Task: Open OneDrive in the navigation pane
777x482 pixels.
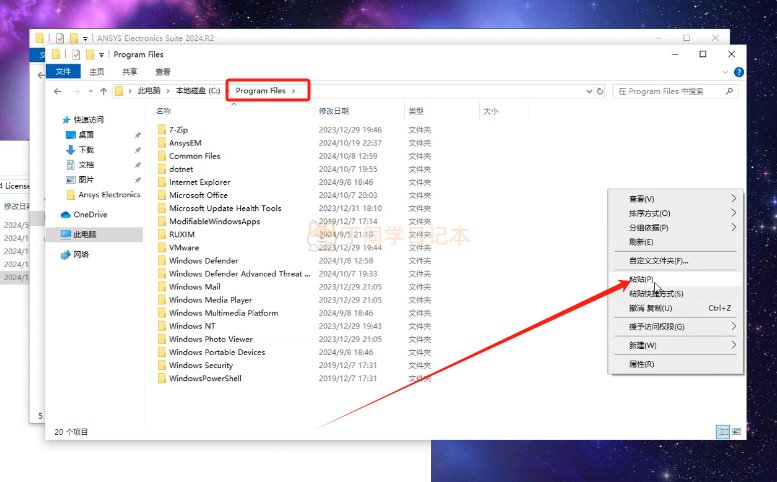Action: click(89, 214)
